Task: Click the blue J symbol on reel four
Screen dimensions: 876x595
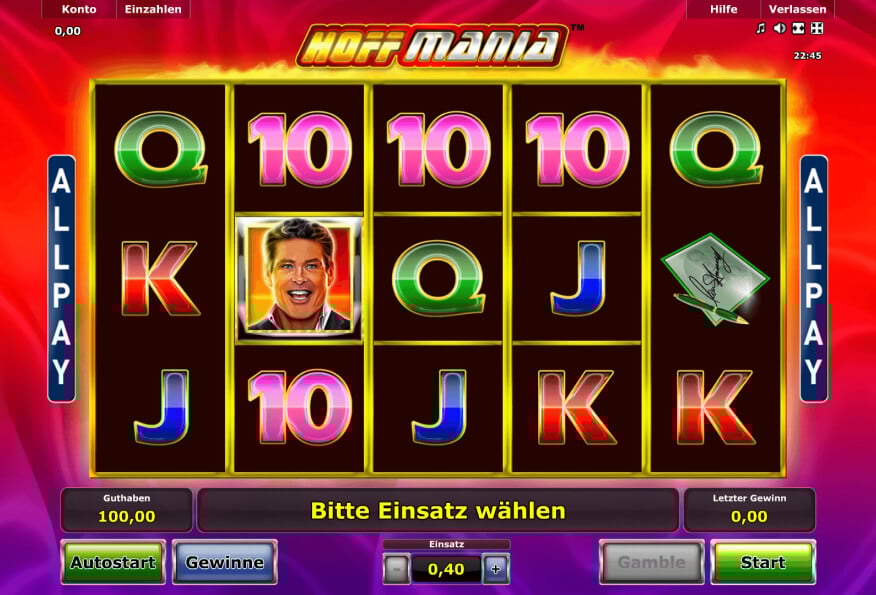Action: [x=579, y=278]
